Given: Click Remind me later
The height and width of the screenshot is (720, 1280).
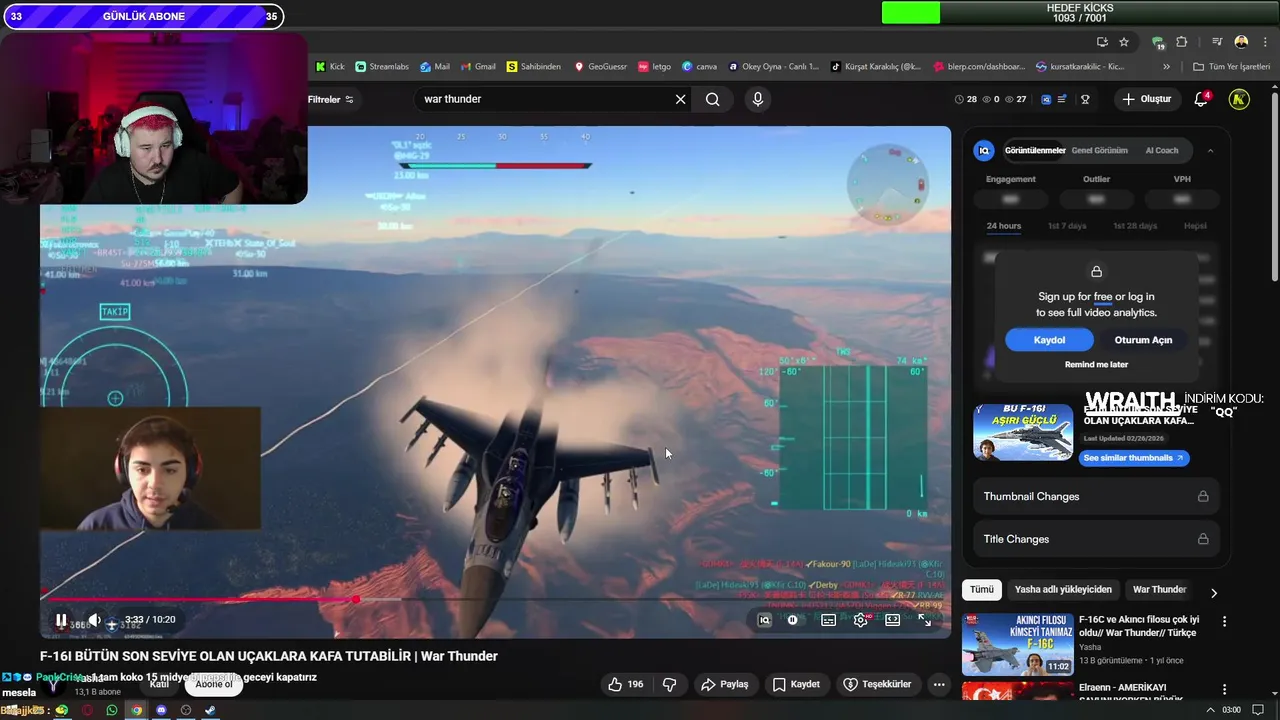Looking at the screenshot, I should click(1096, 365).
